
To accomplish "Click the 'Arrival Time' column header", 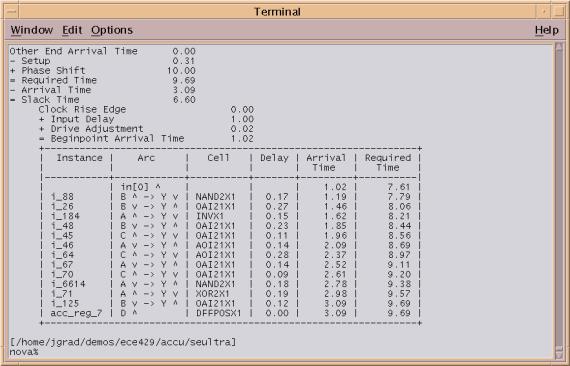I will coord(326,162).
